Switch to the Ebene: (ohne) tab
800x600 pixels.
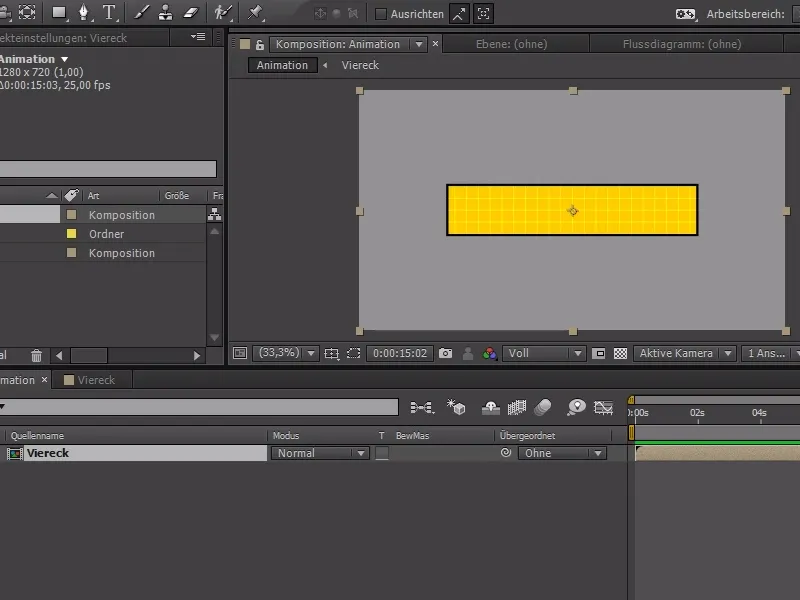tap(511, 44)
